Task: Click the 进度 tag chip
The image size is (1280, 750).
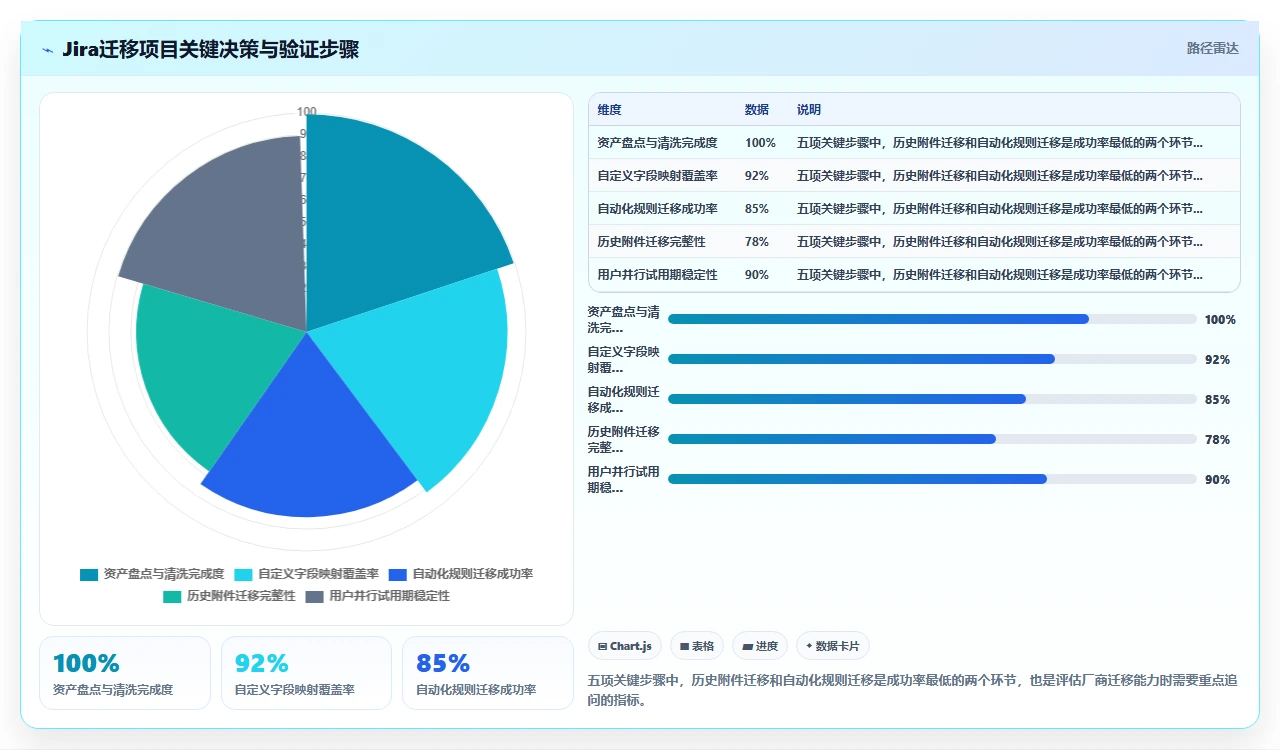Action: click(x=760, y=646)
